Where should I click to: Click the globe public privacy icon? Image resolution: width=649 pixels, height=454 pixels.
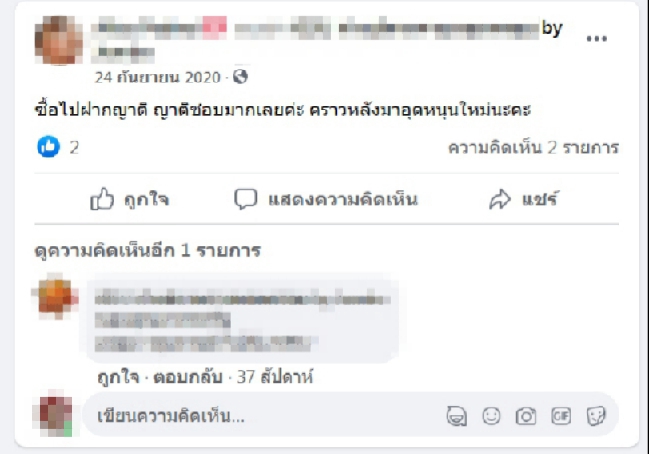pyautogui.click(x=240, y=77)
